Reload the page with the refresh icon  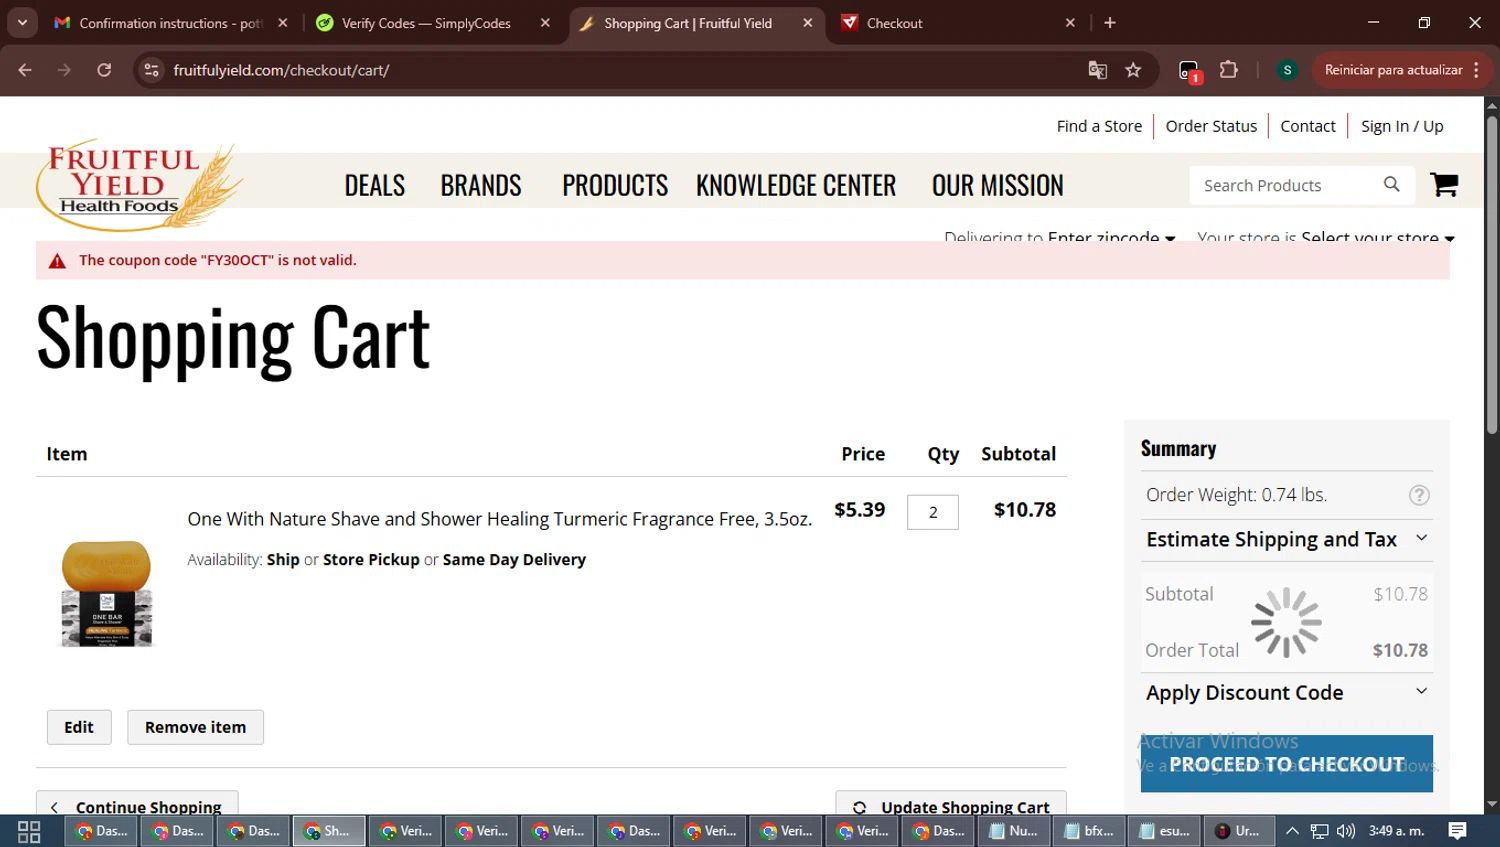coord(104,70)
